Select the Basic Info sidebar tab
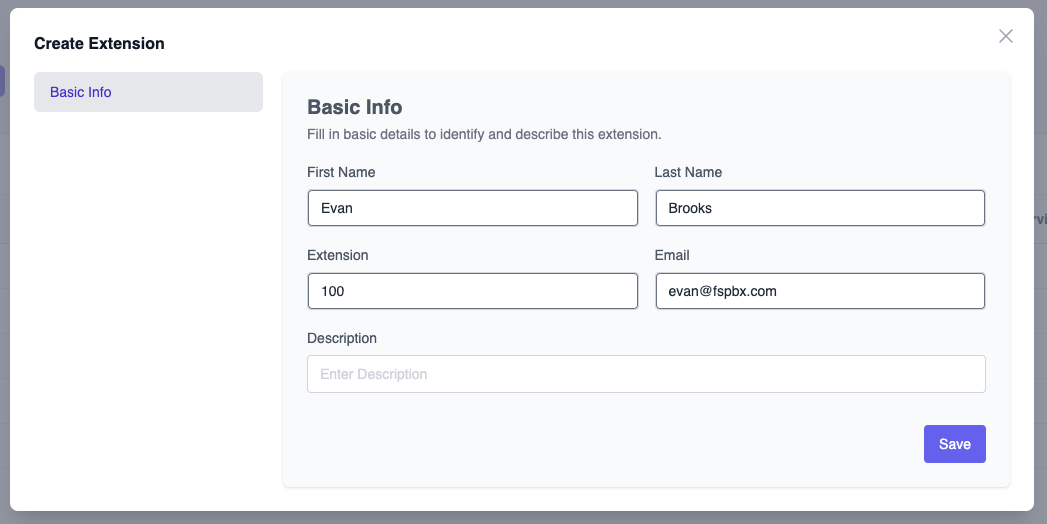 [x=148, y=92]
